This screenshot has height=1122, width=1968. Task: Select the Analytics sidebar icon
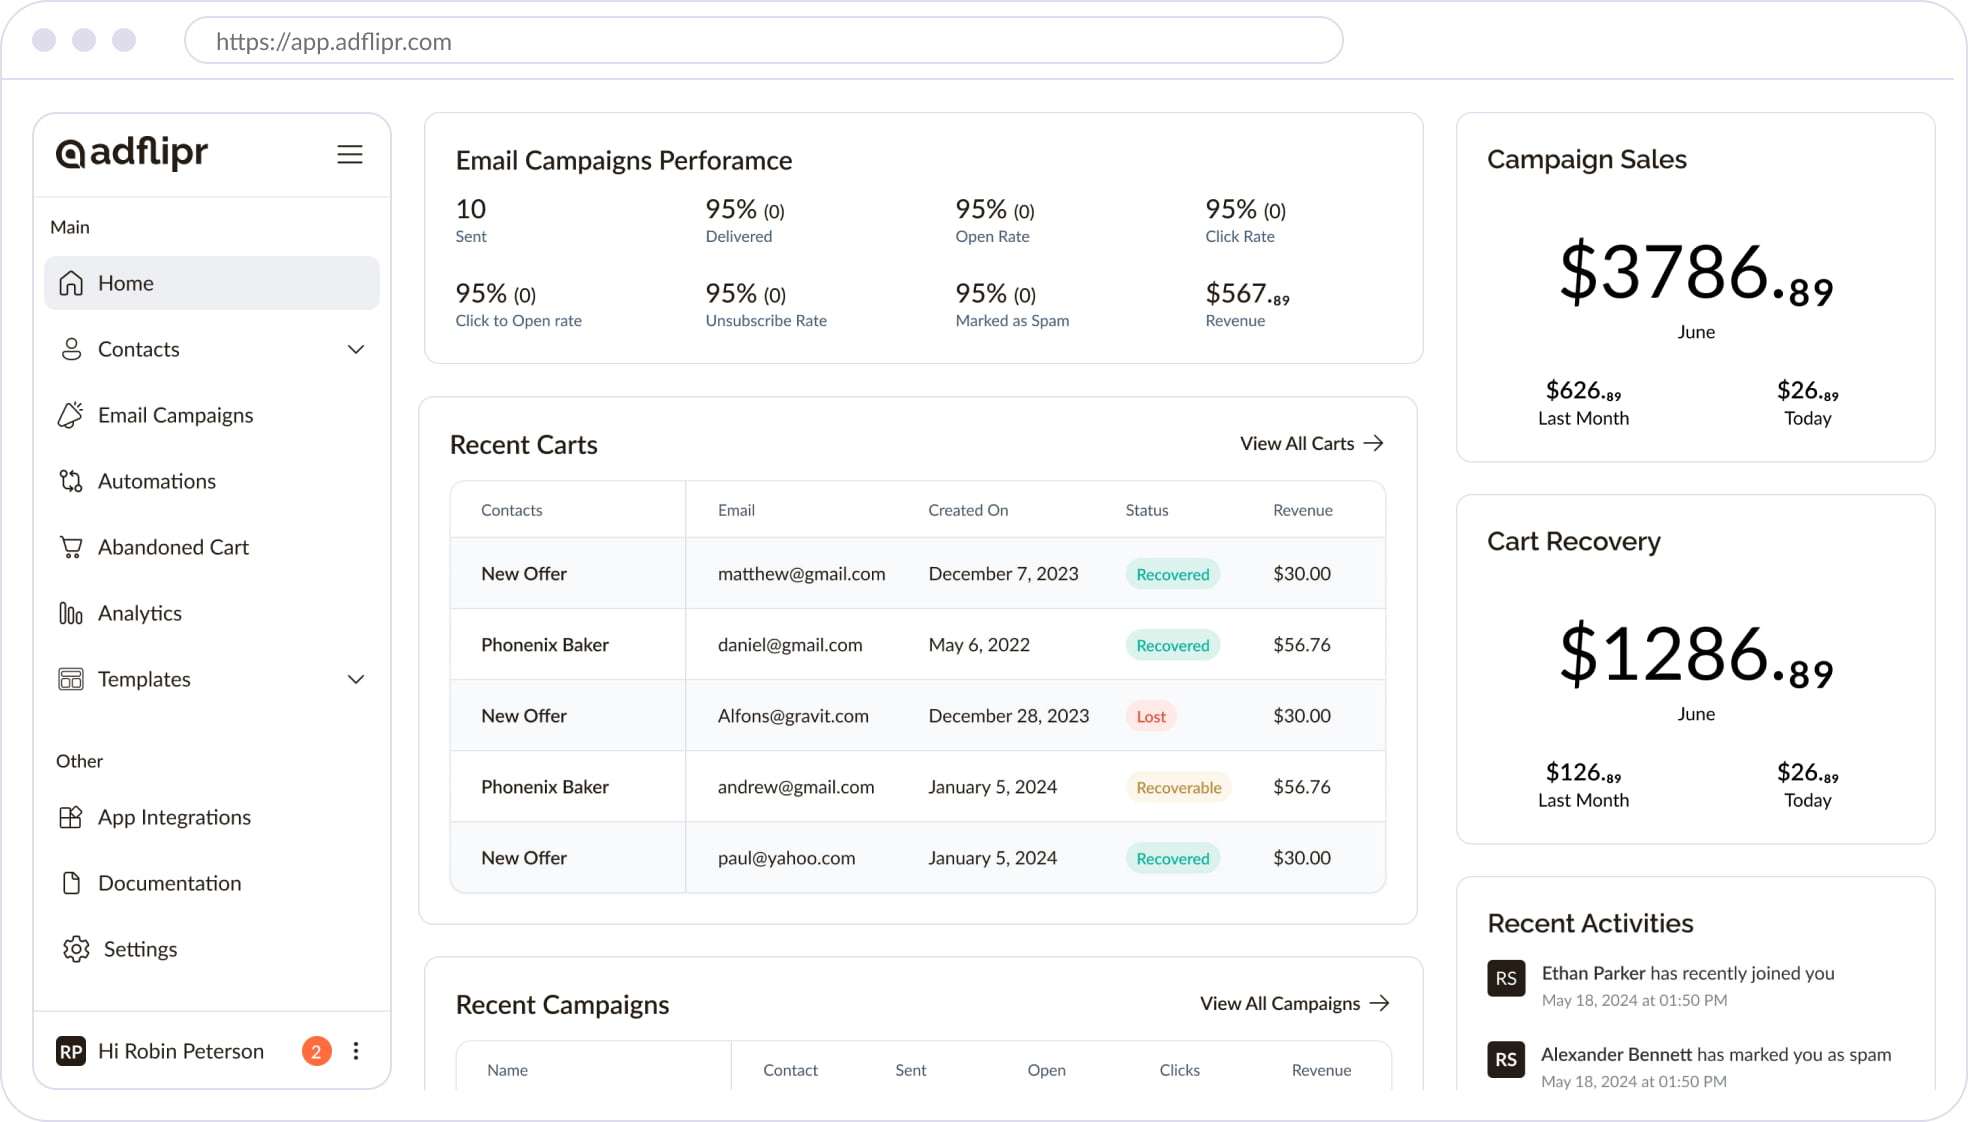click(x=69, y=612)
